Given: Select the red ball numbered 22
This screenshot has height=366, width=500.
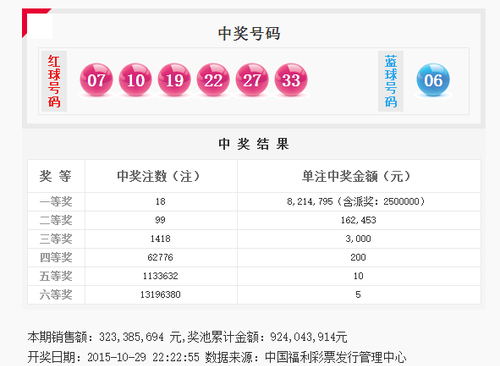Looking at the screenshot, I should click(x=213, y=80).
